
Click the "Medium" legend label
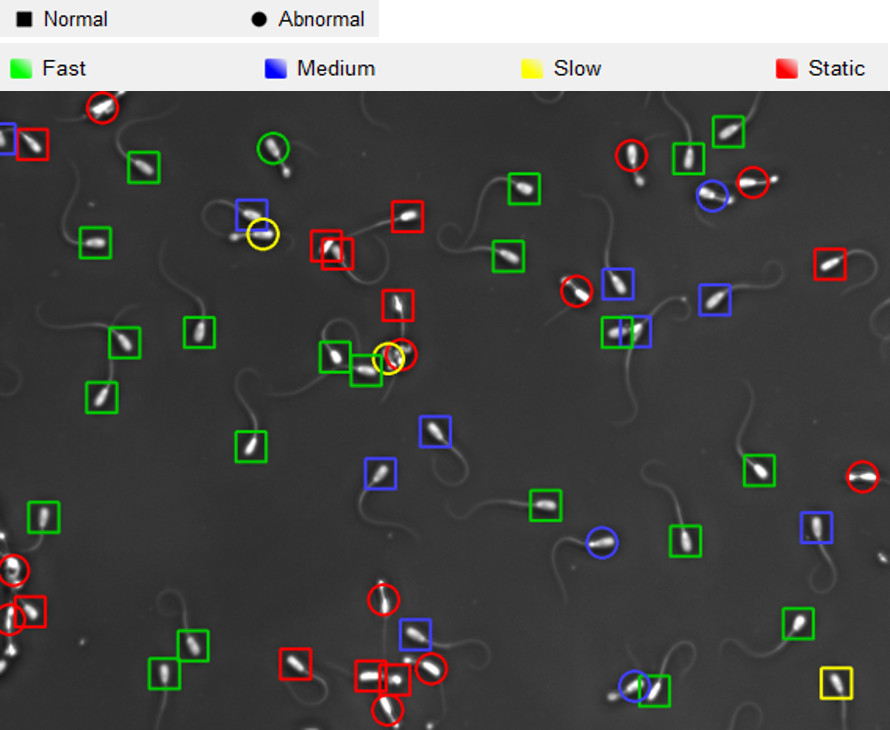(x=336, y=68)
